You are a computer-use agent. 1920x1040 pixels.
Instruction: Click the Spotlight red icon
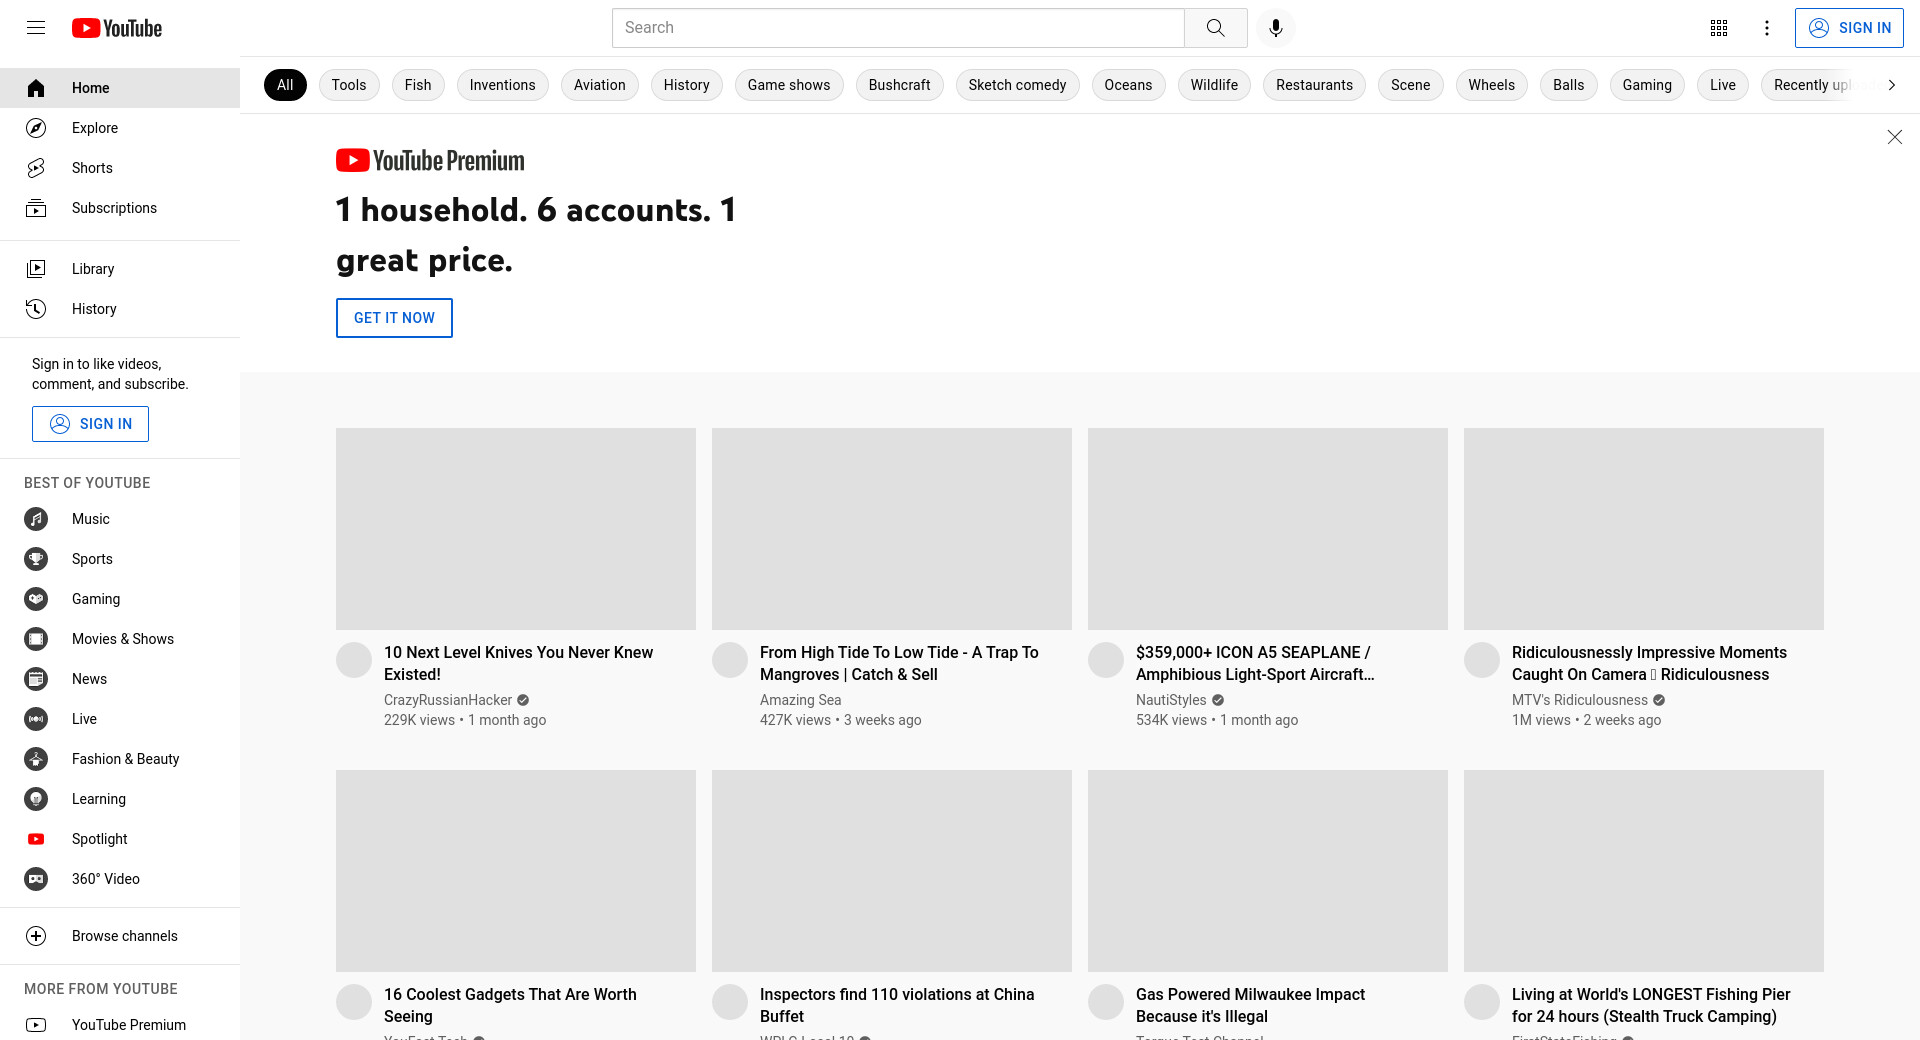(x=36, y=839)
